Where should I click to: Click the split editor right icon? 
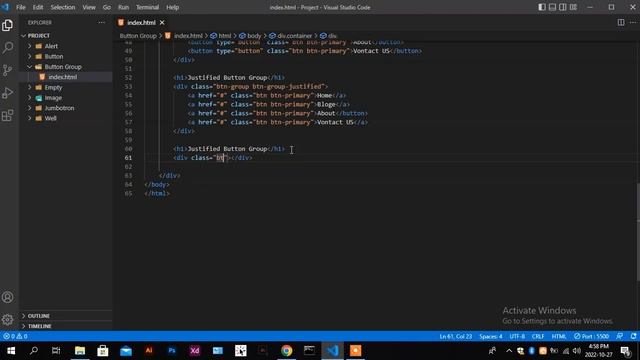[x=621, y=22]
